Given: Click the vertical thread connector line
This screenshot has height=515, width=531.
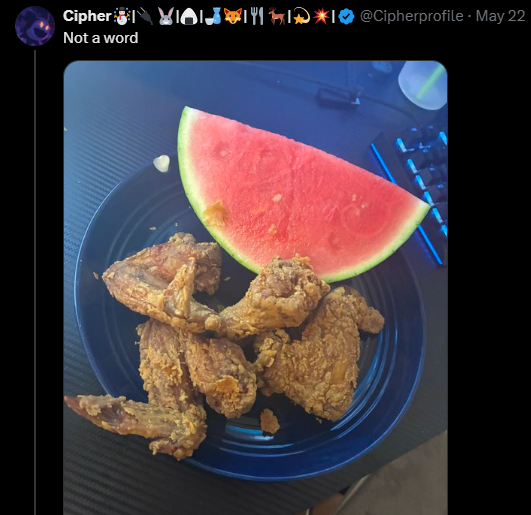Looking at the screenshot, I should [x=35, y=283].
